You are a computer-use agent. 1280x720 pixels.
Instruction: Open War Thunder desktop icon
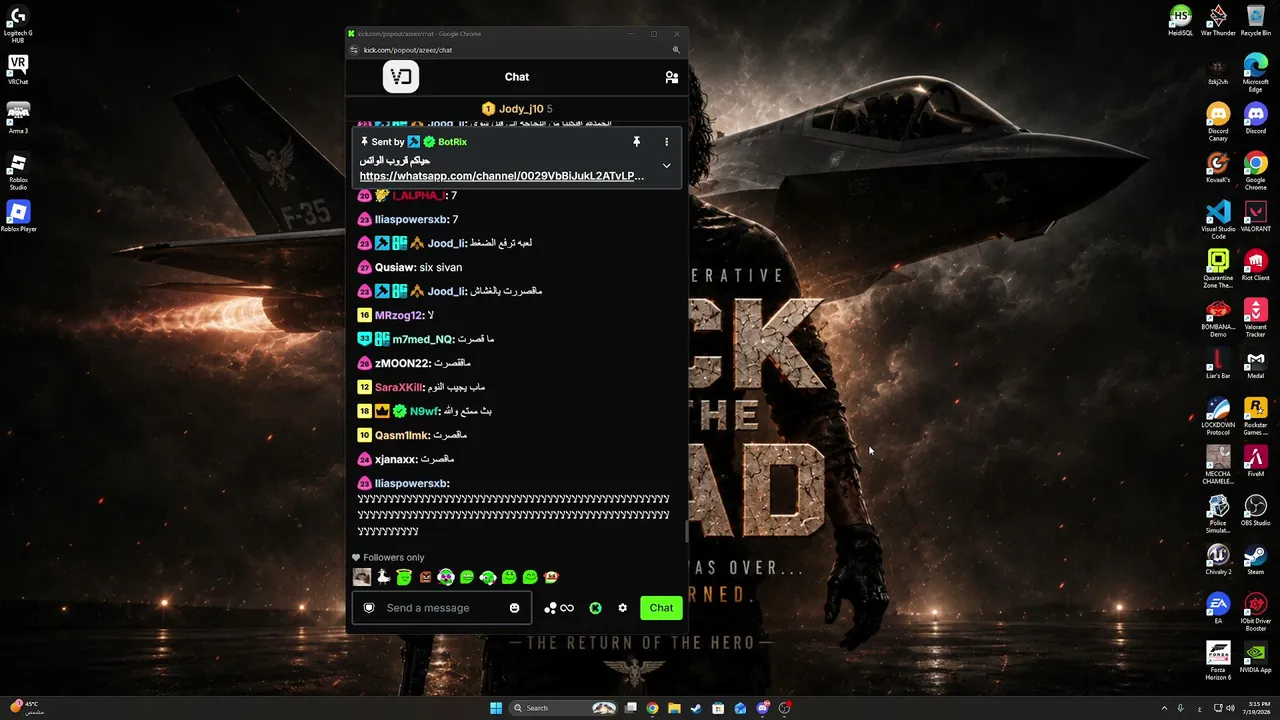1218,21
